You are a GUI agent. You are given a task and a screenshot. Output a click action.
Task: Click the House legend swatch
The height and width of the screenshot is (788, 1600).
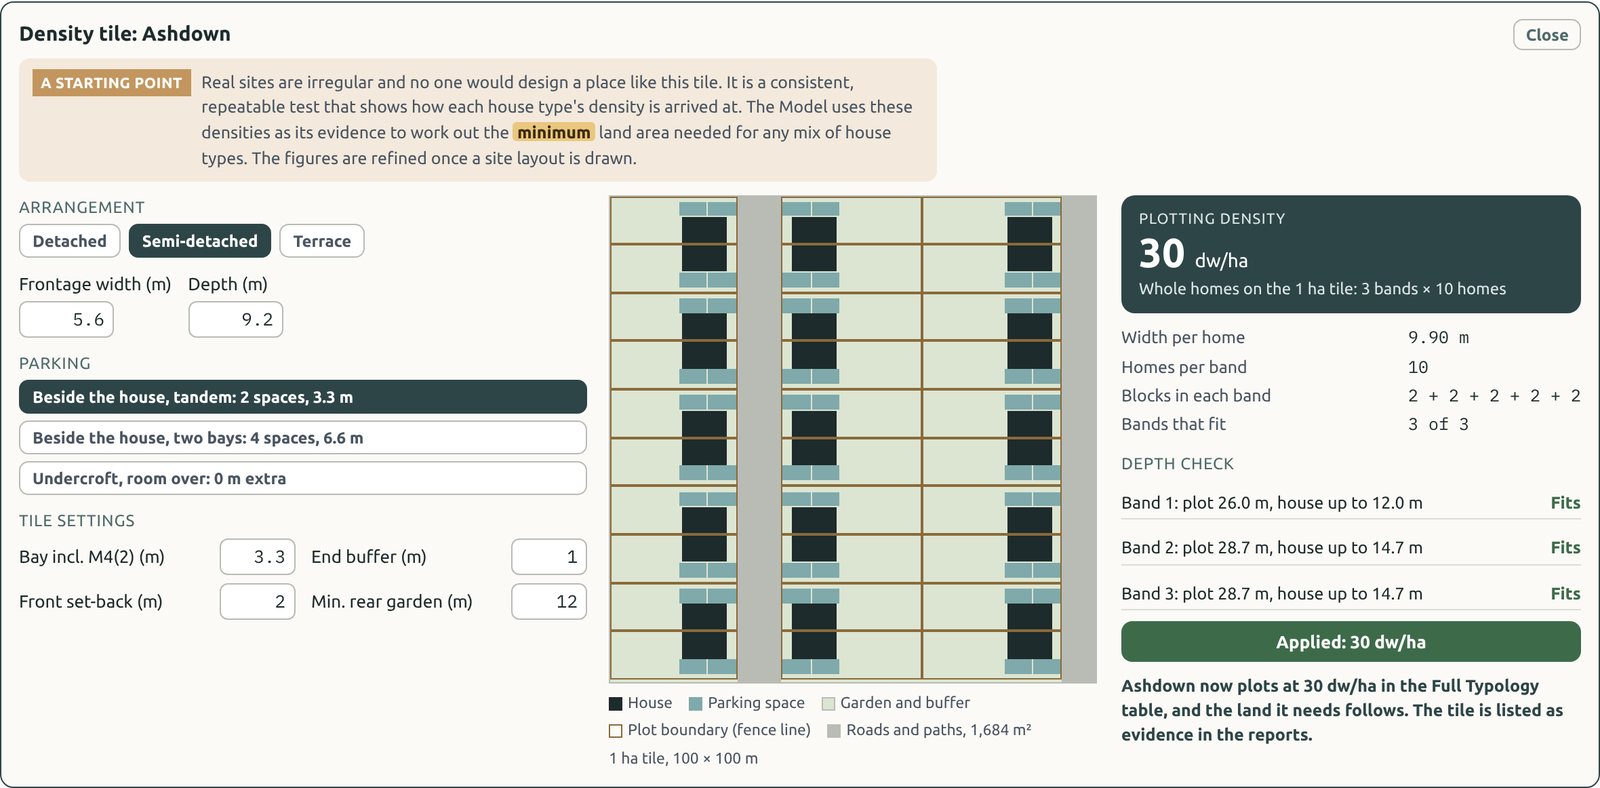(x=616, y=704)
